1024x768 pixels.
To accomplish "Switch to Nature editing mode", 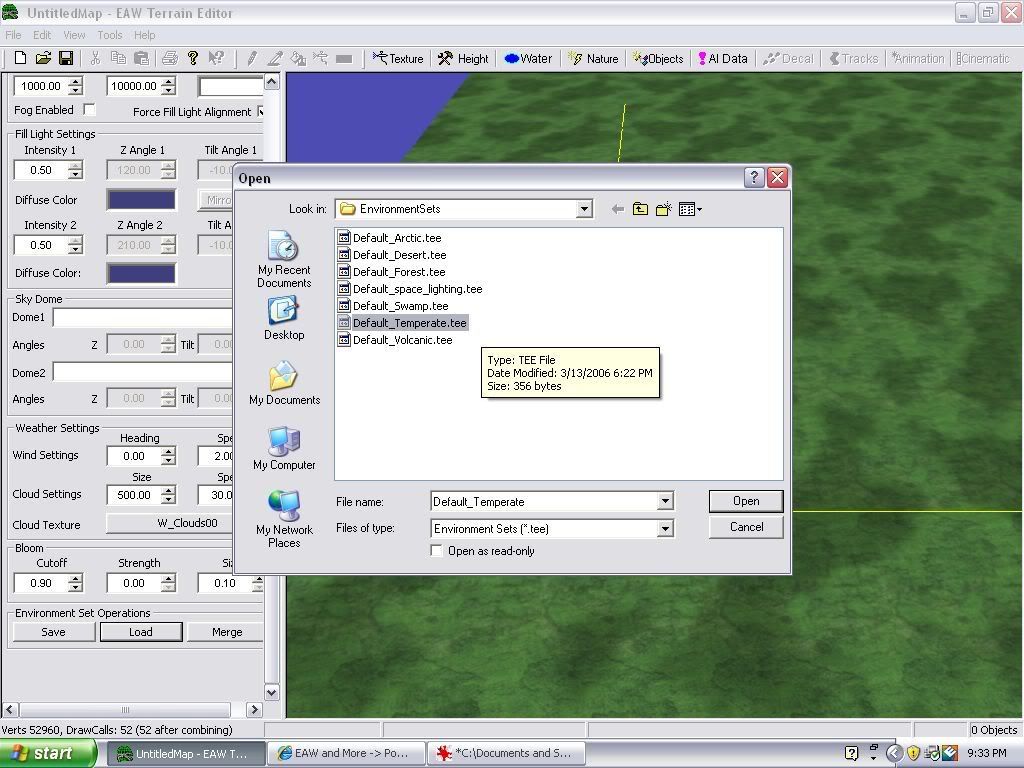I will point(593,59).
